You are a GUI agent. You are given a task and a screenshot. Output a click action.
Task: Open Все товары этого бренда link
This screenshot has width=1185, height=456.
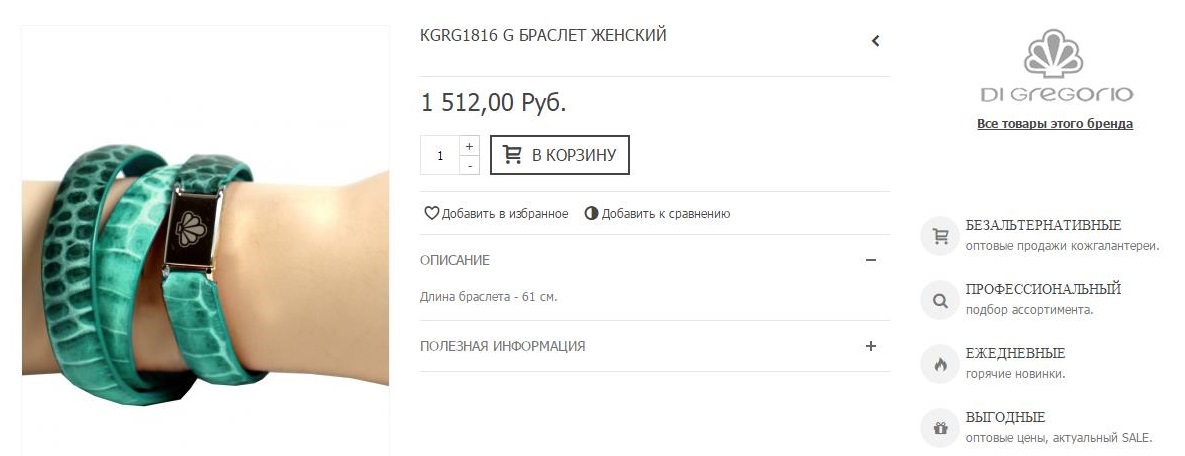point(1054,124)
